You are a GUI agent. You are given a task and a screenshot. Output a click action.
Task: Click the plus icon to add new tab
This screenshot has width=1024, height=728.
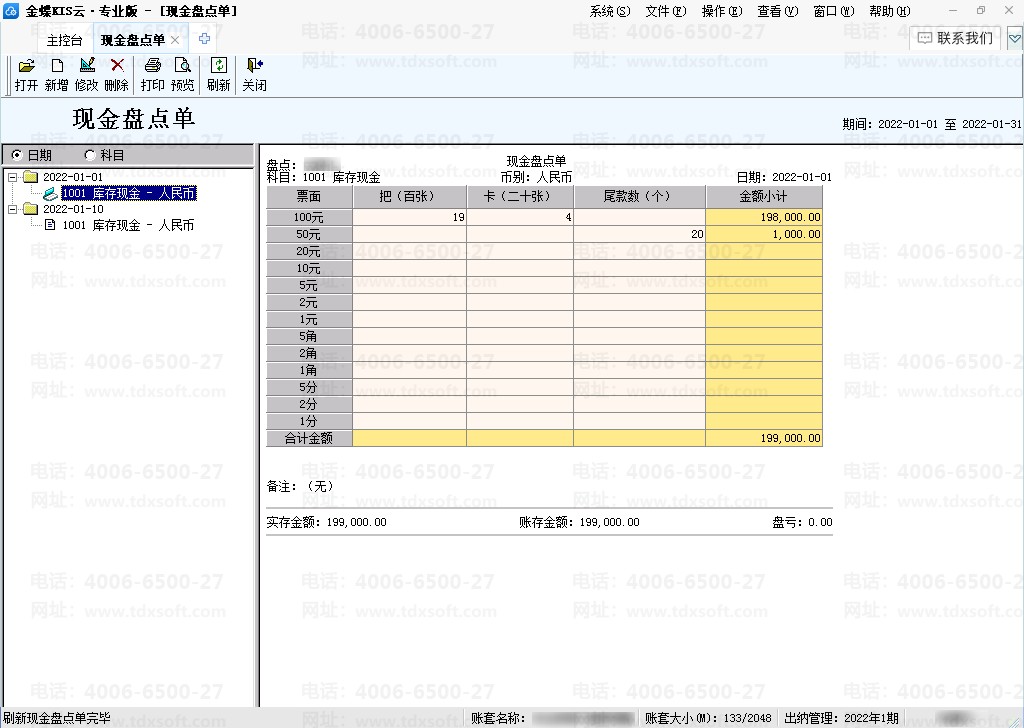[204, 39]
